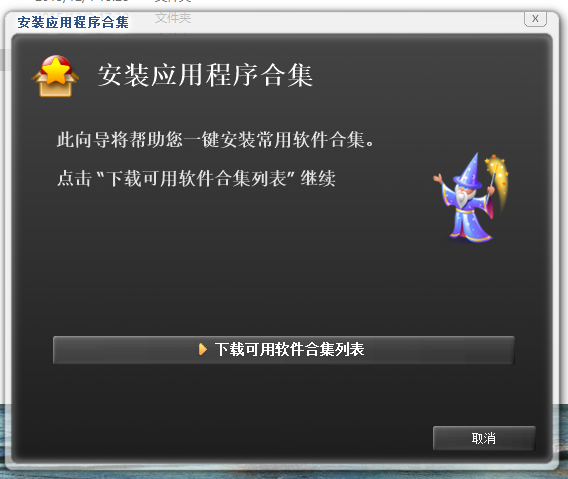Click the wizard's pointed blue hat

point(470,170)
